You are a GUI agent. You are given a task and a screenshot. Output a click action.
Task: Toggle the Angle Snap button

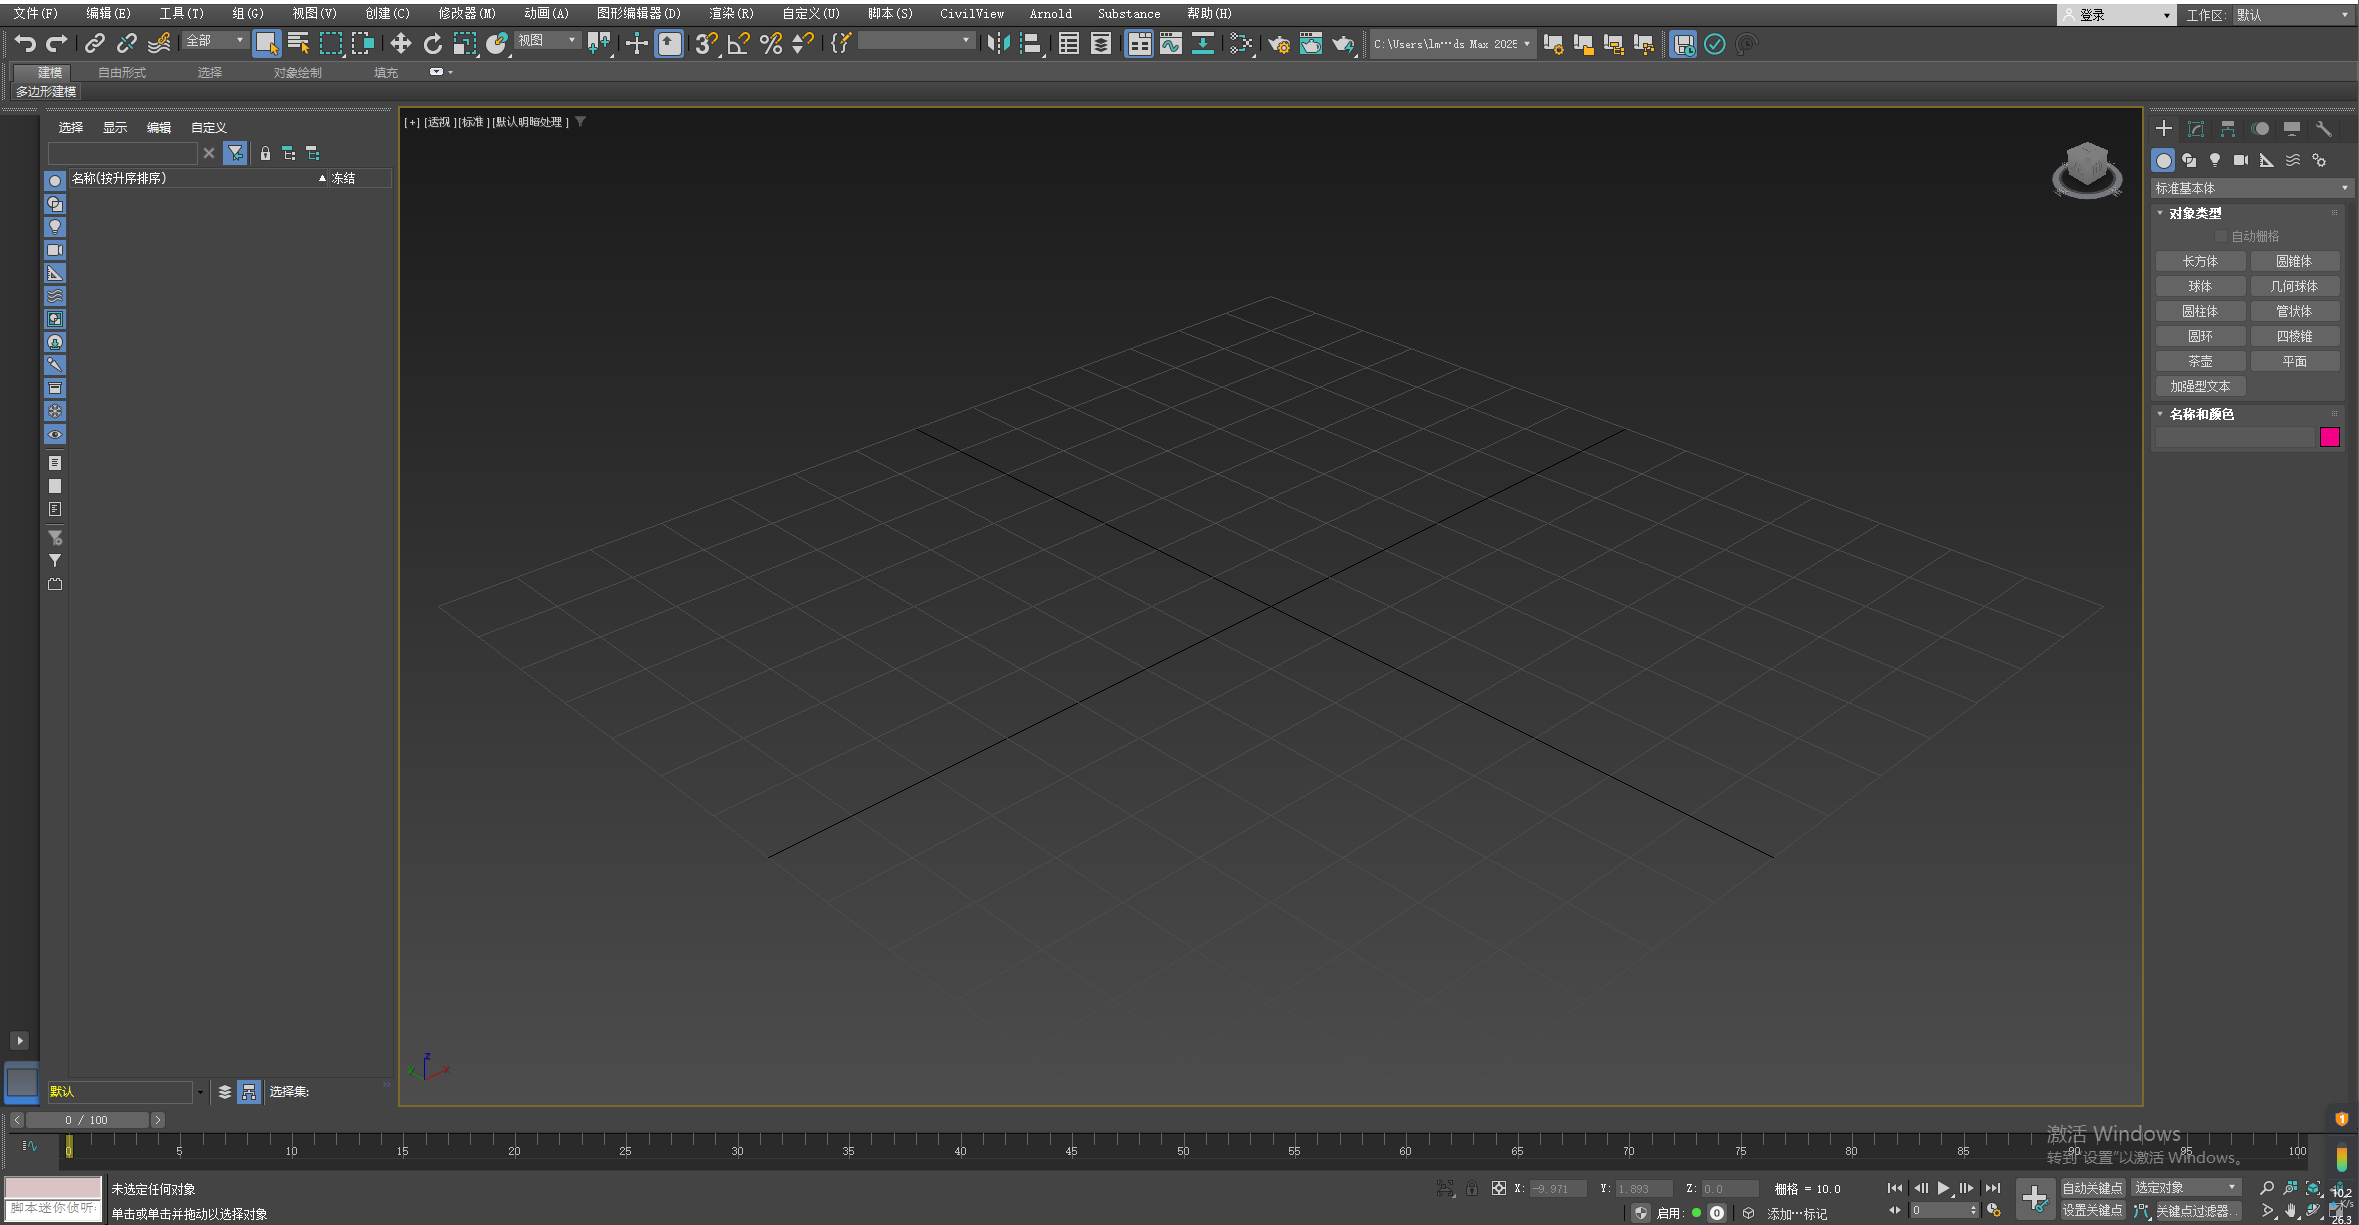[x=739, y=43]
